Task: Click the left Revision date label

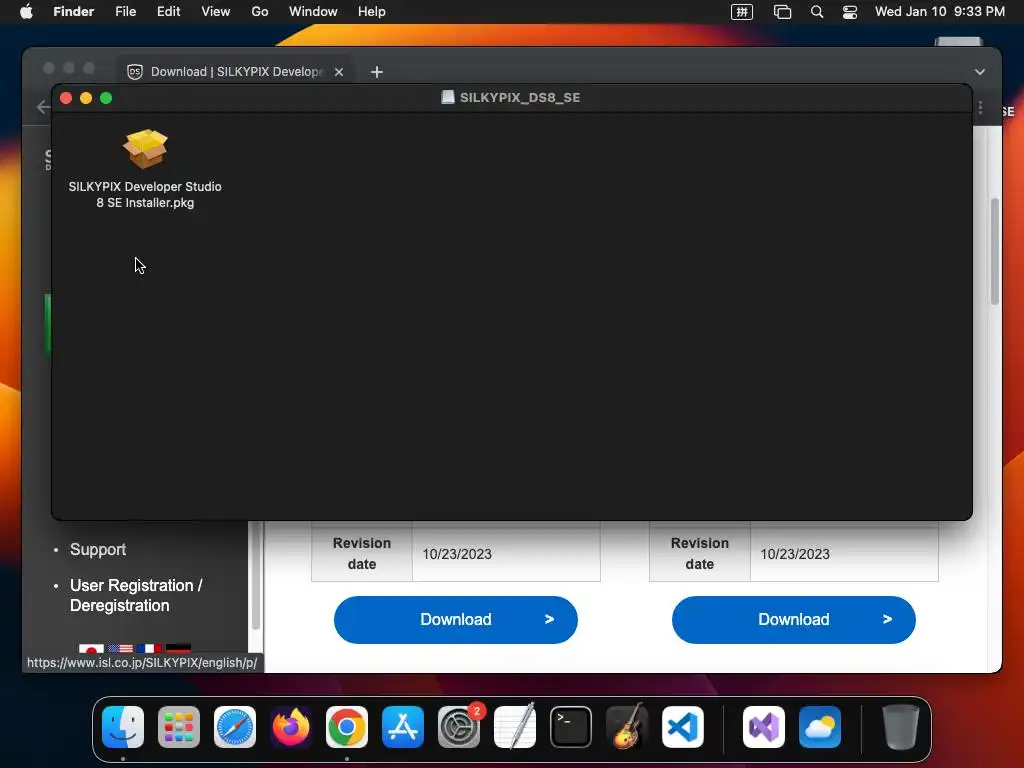Action: pos(362,554)
